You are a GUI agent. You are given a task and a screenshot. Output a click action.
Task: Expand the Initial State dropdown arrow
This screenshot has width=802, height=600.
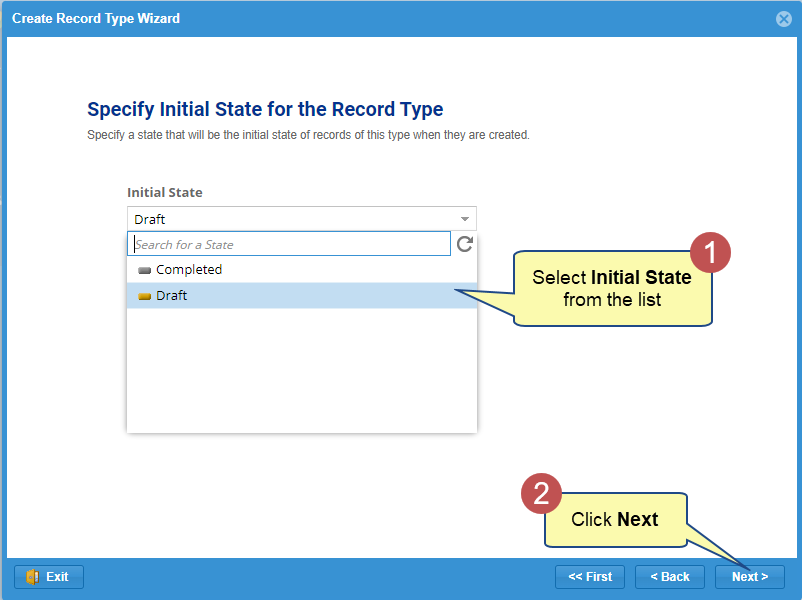(465, 219)
